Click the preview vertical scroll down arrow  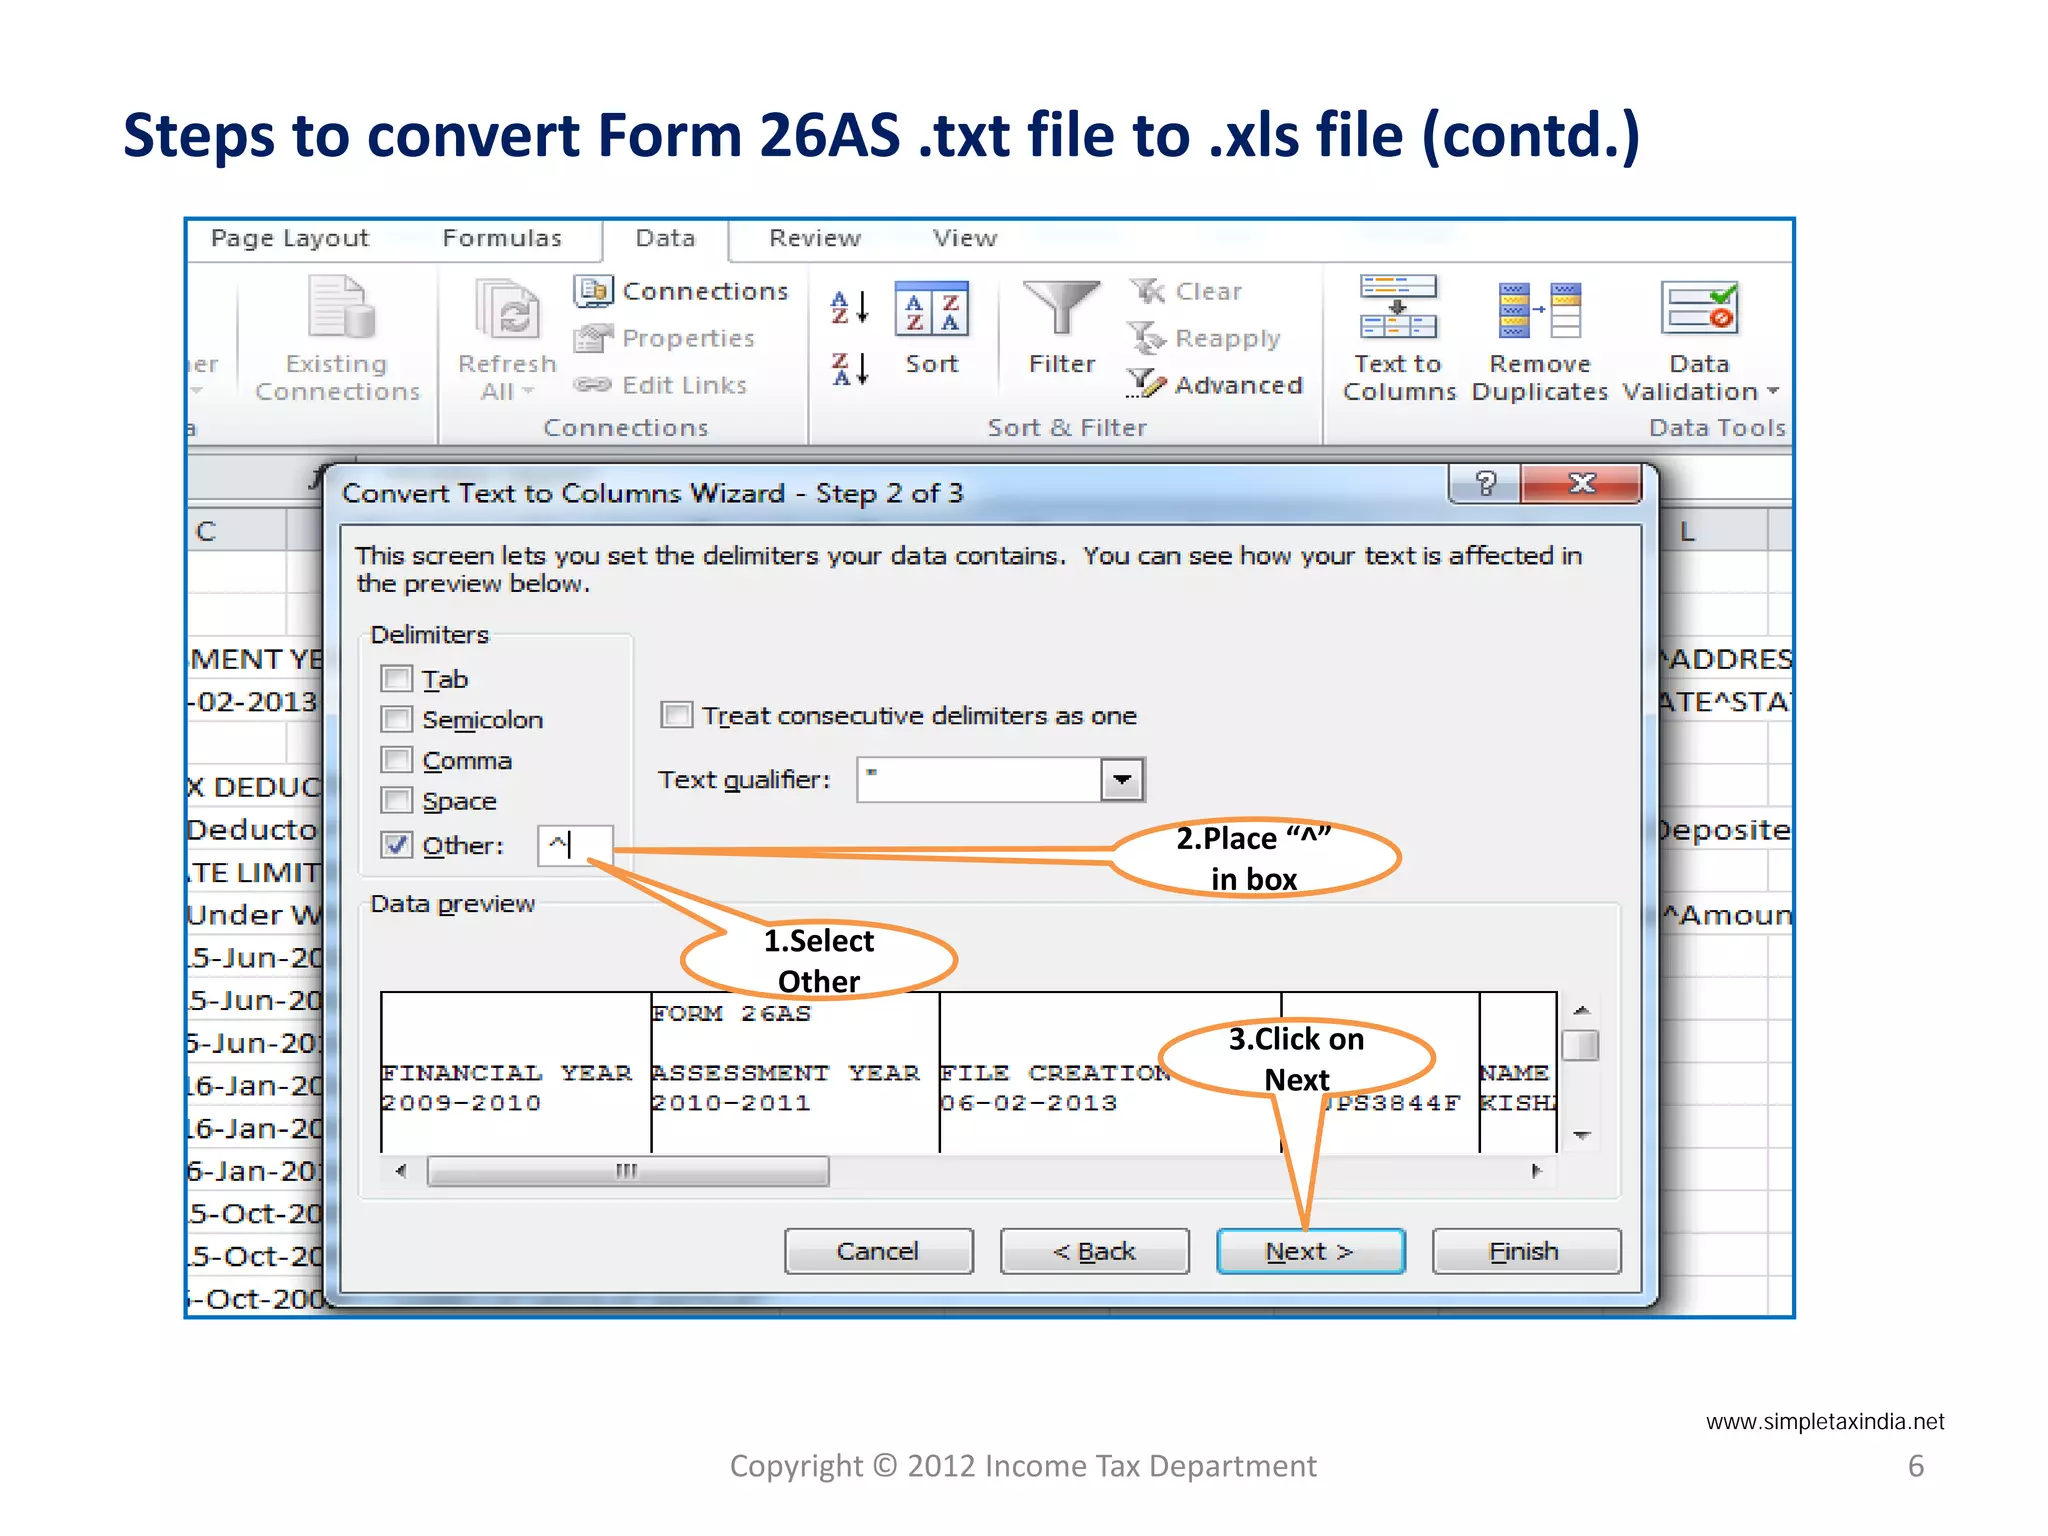pyautogui.click(x=1581, y=1135)
